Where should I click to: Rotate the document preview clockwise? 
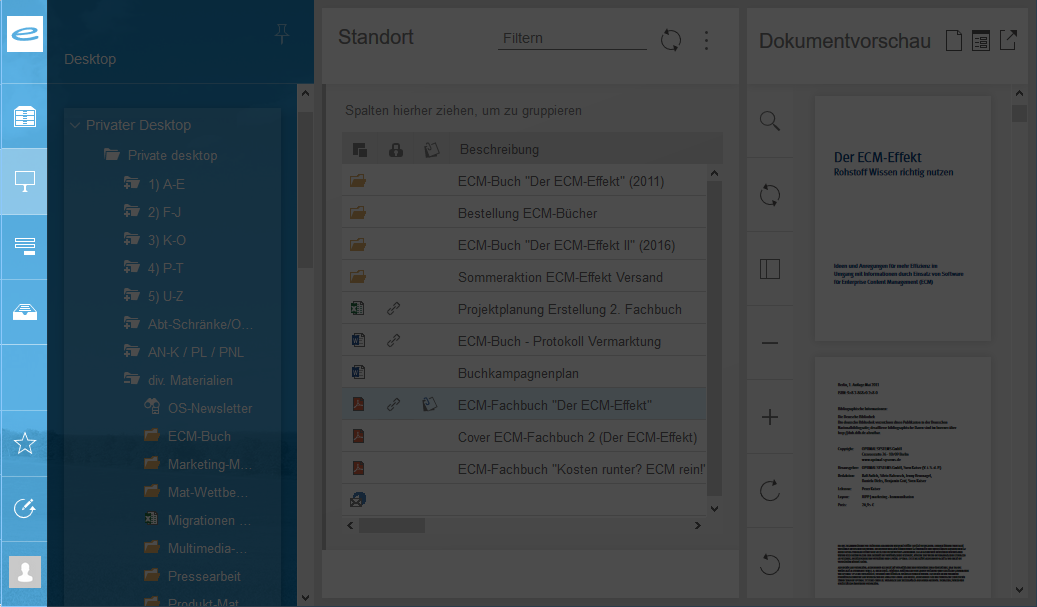click(x=769, y=490)
